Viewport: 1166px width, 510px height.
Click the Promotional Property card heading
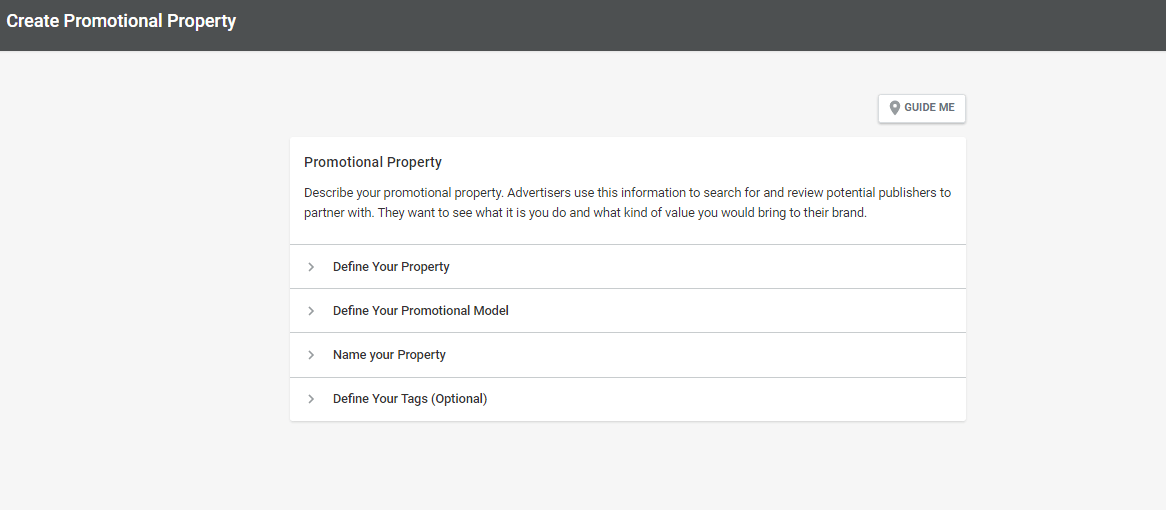(x=373, y=162)
